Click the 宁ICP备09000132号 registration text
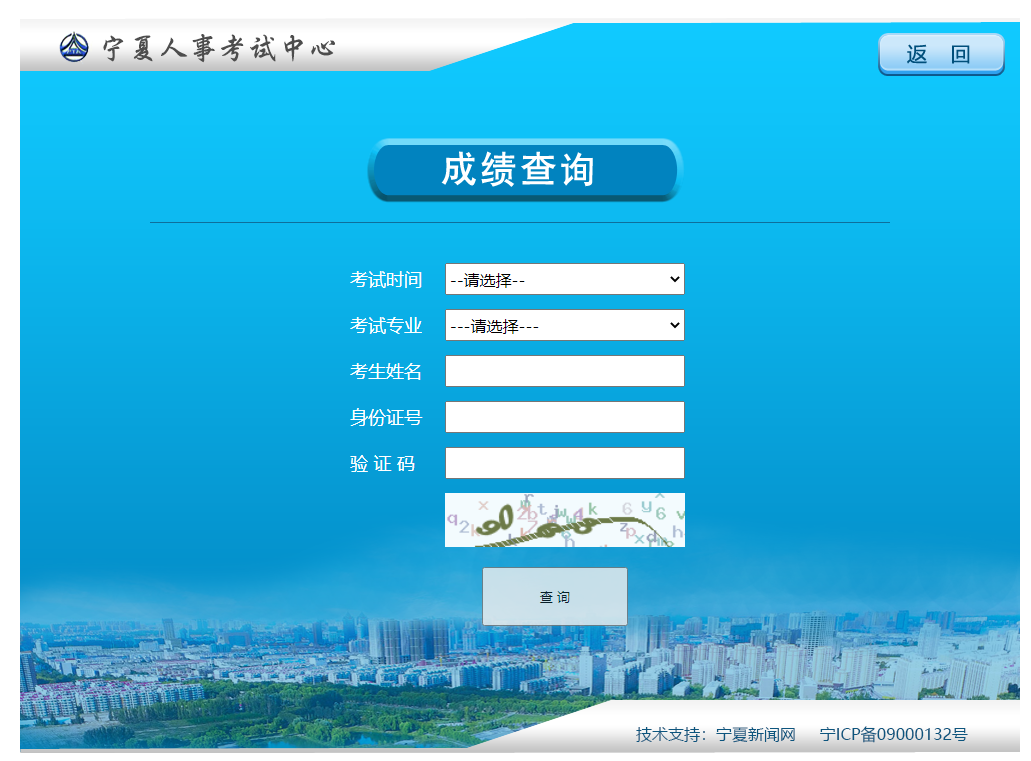 (893, 735)
